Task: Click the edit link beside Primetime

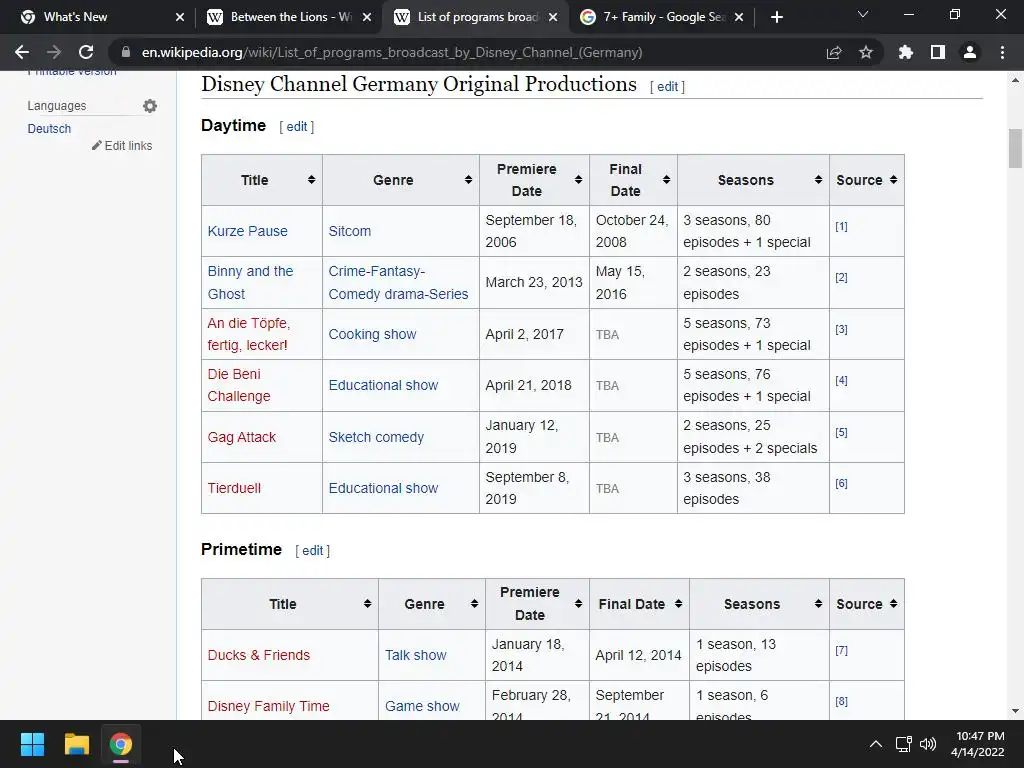Action: [312, 551]
